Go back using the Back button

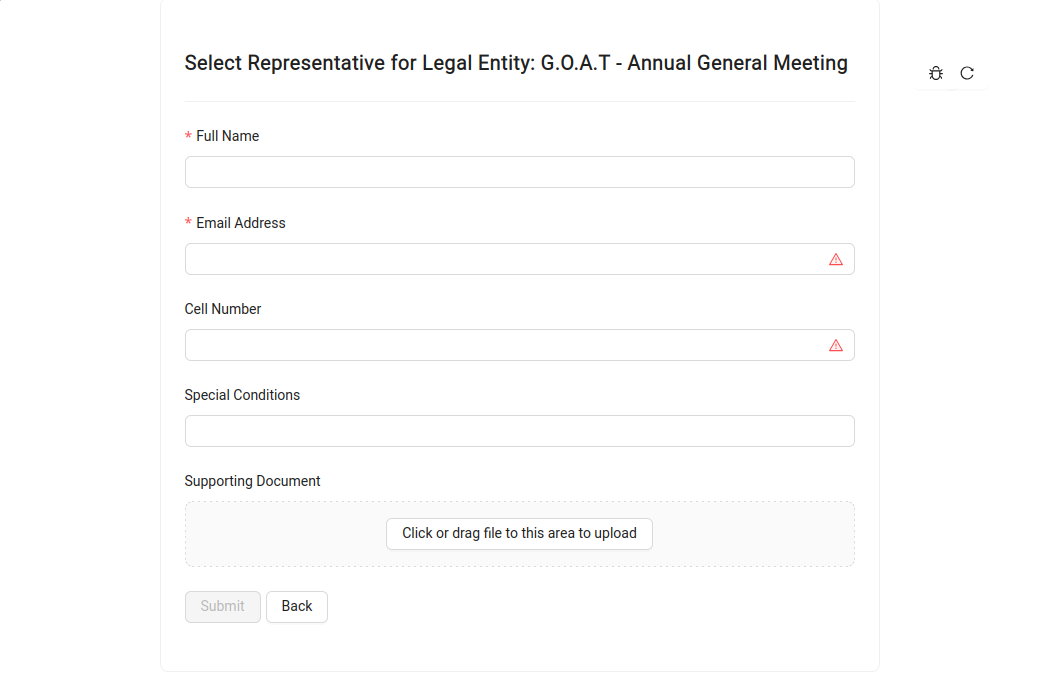click(x=297, y=607)
